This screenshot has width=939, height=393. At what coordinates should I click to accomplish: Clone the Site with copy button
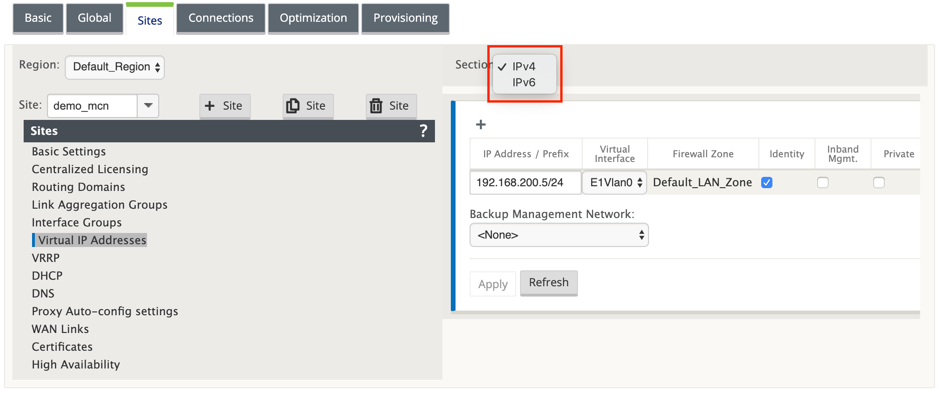pyautogui.click(x=308, y=106)
